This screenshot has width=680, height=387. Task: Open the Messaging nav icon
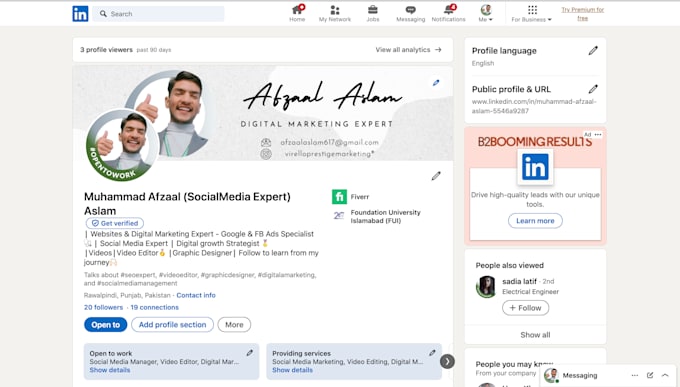(410, 13)
